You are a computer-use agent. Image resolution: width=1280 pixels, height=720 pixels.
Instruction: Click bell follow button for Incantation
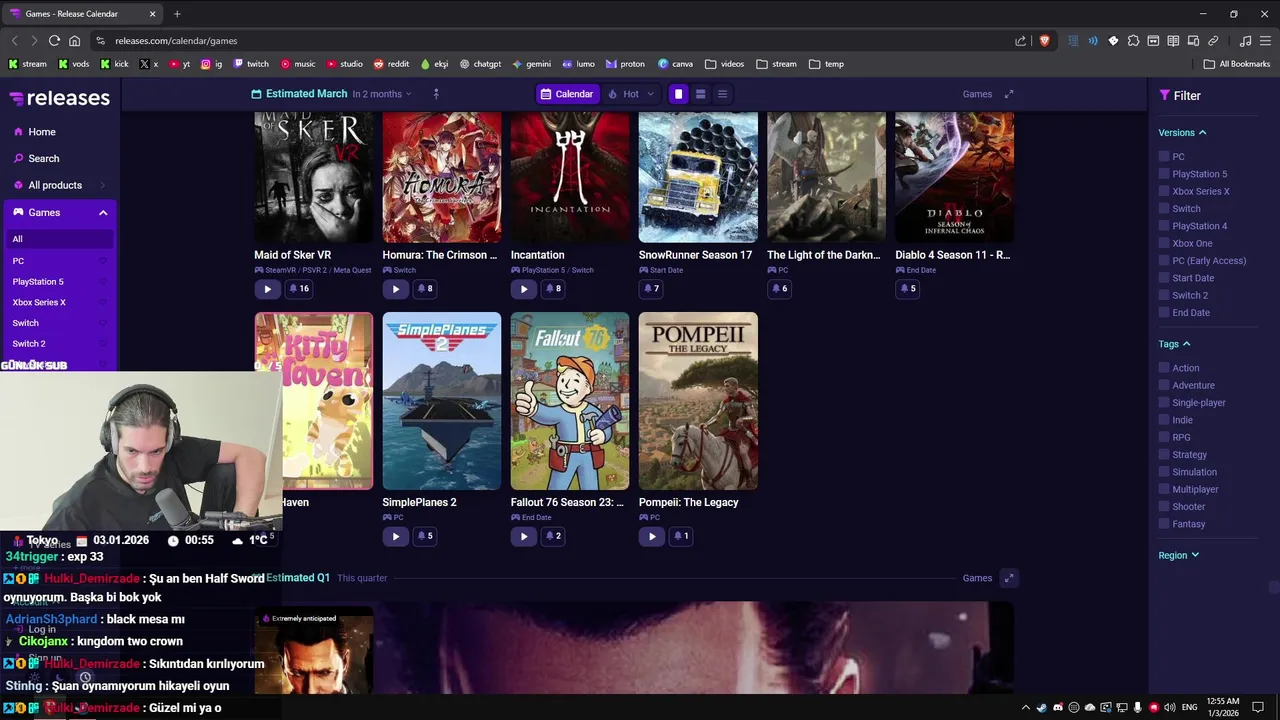[x=553, y=289]
